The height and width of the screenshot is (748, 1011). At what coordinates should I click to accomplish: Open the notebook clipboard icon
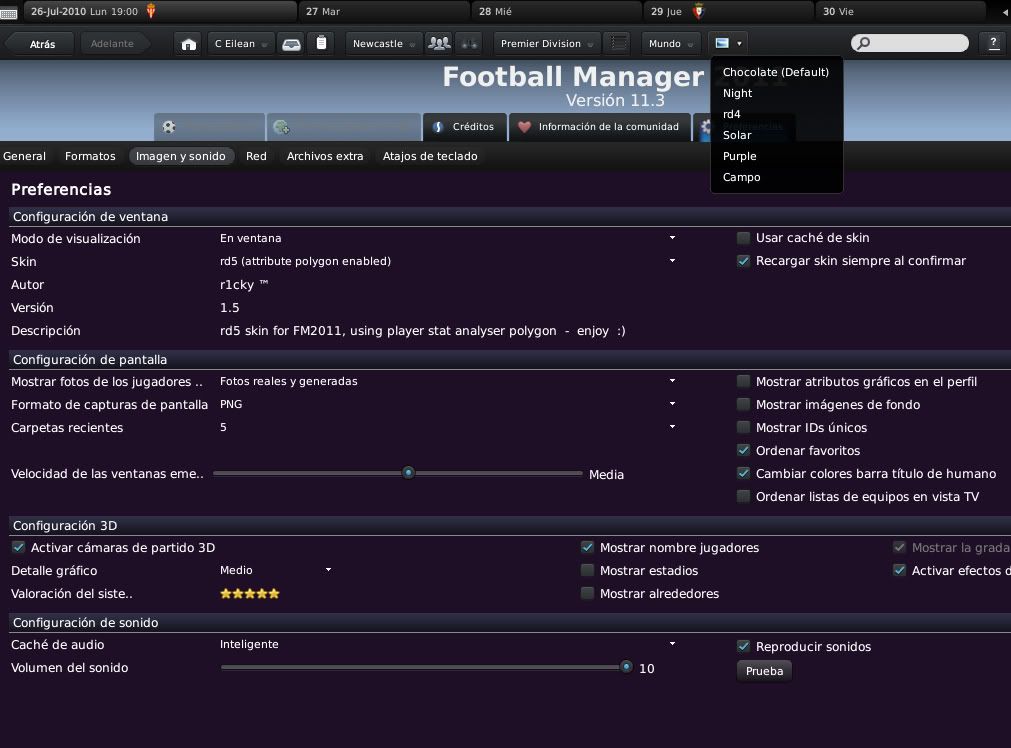click(x=321, y=43)
